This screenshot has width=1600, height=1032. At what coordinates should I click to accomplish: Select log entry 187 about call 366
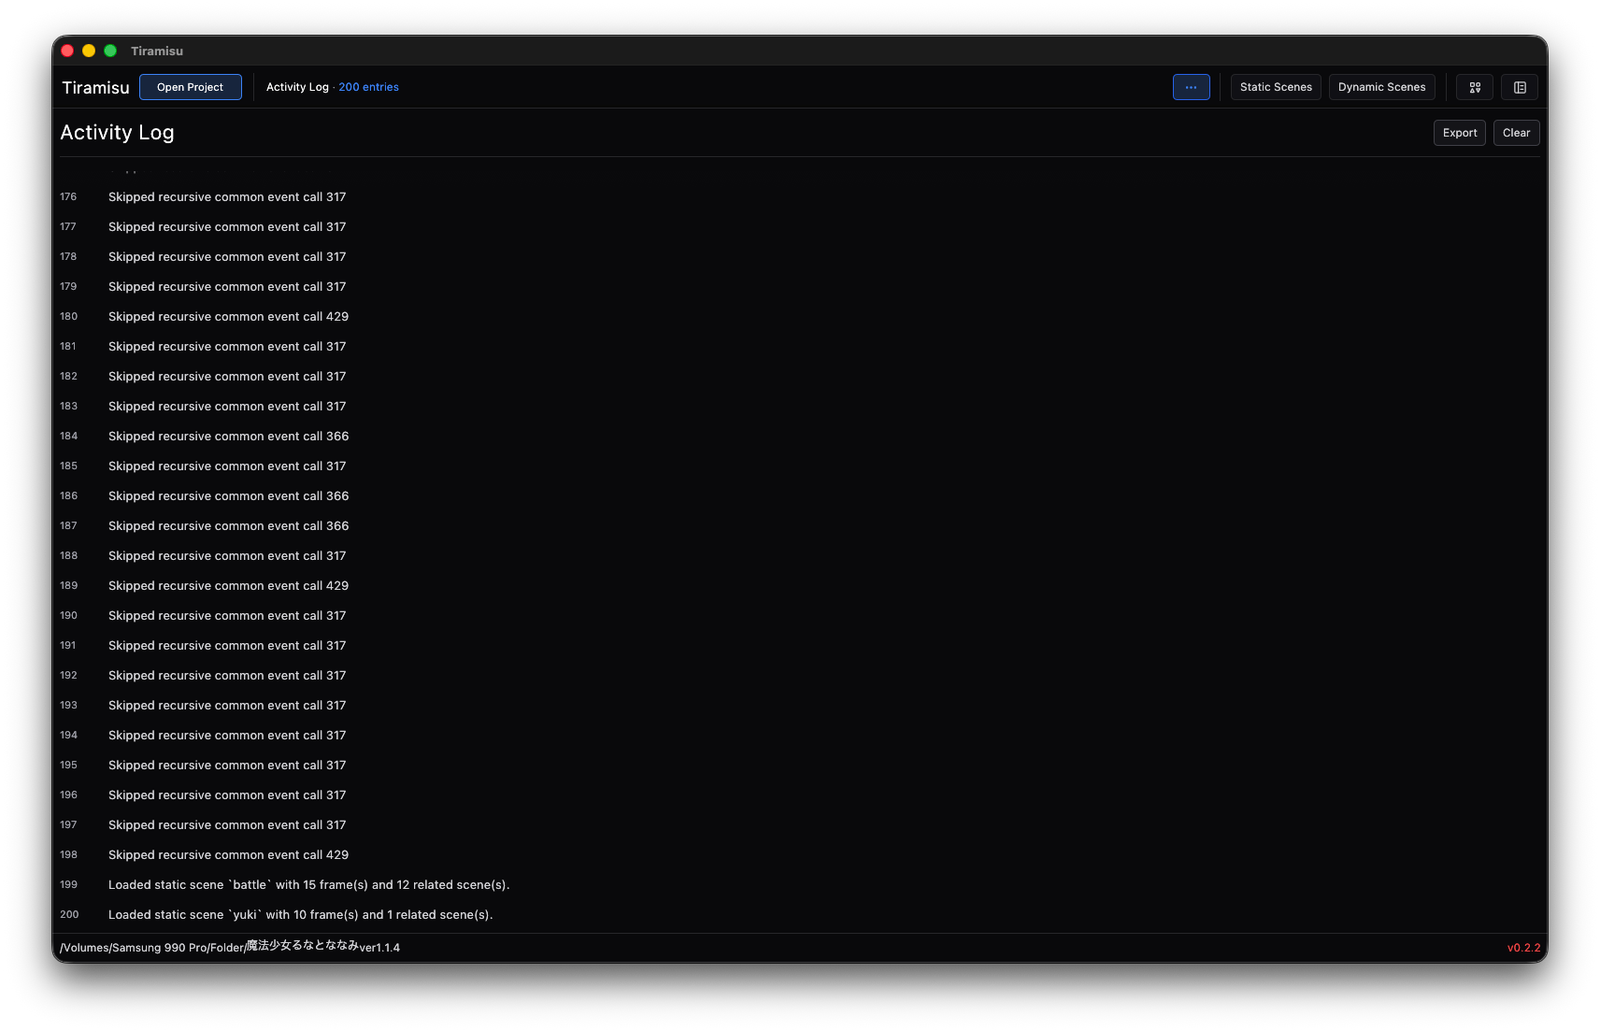(x=800, y=526)
